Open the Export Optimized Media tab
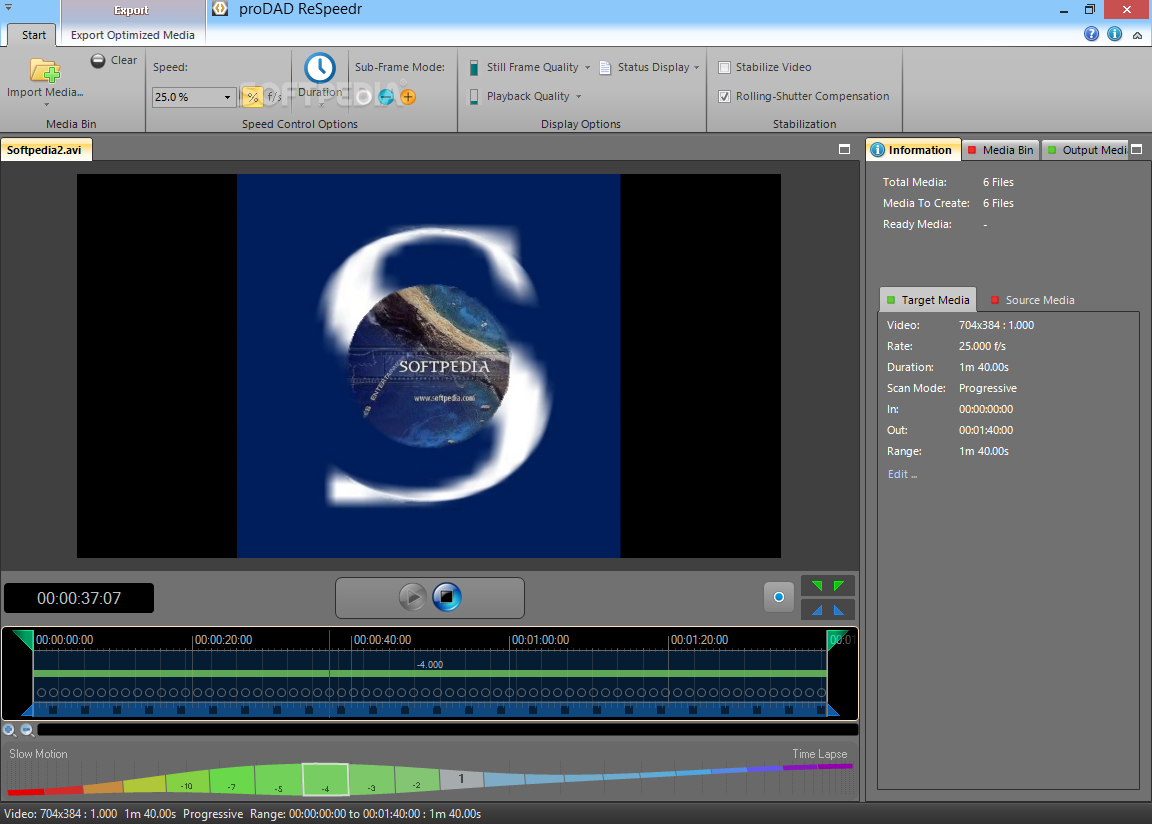Screen dimensions: 1152x824 click(133, 35)
